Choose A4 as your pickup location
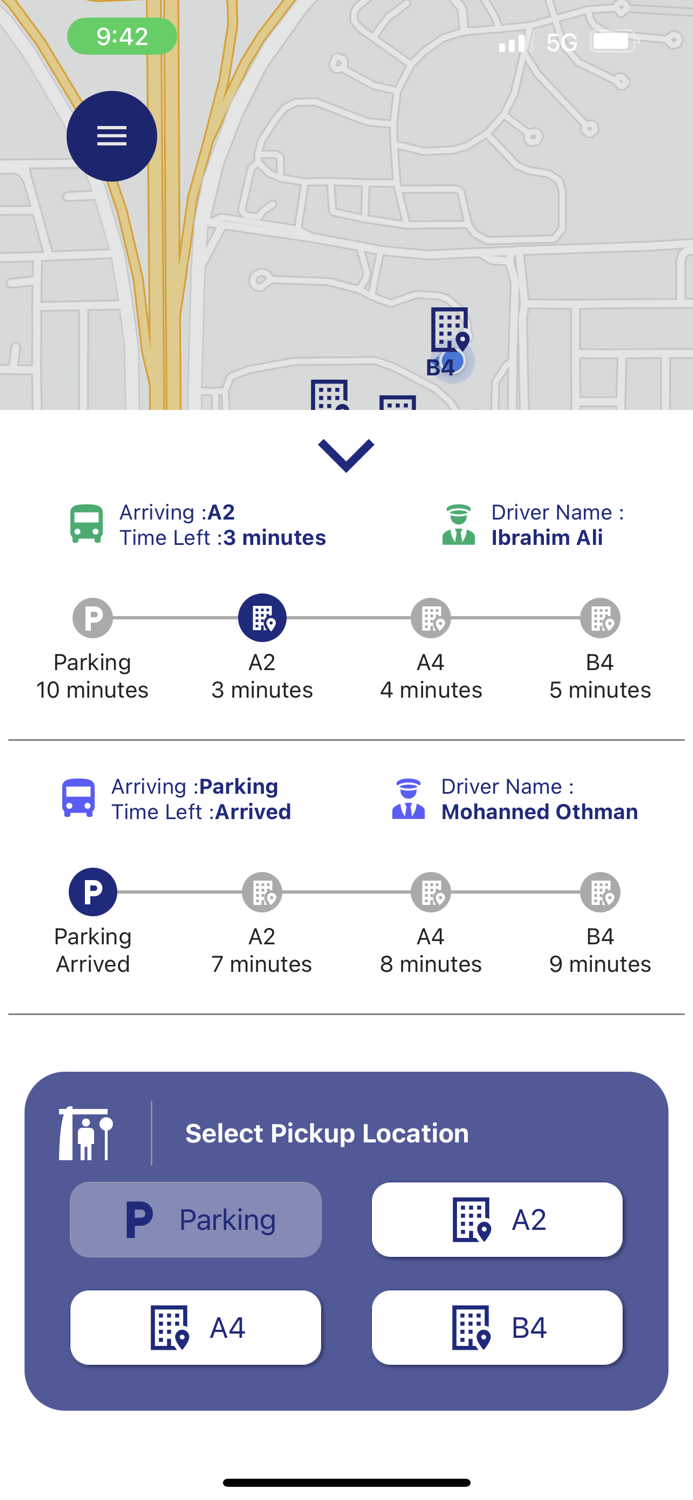The width and height of the screenshot is (693, 1500). [195, 1327]
